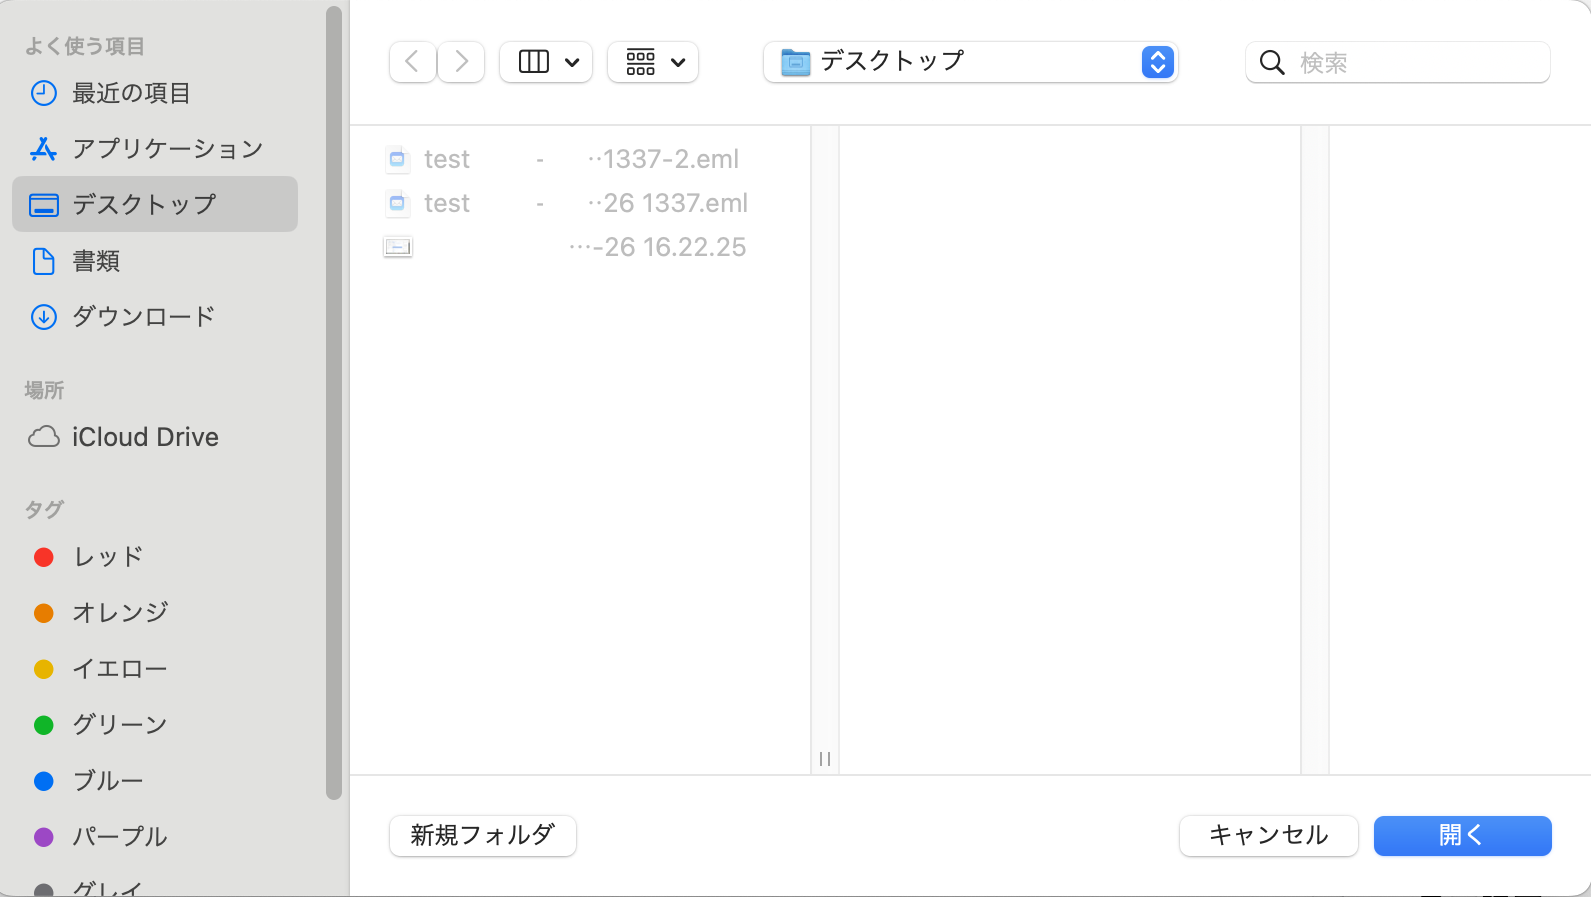Select the screenshot file ending 16.22.25
Image resolution: width=1591 pixels, height=897 pixels.
coord(580,247)
